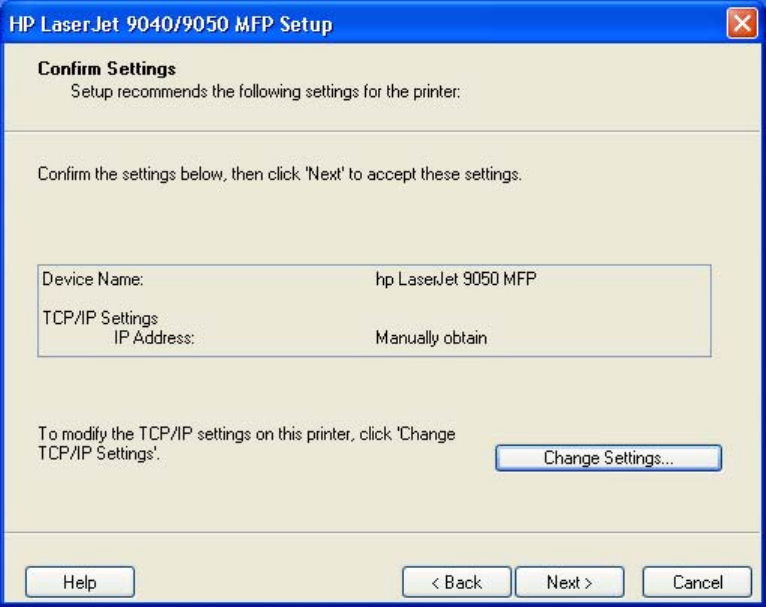Screen dimensions: 766x607
Task: Click the 'To modify the TCP/IP settings' note
Action: 247,443
